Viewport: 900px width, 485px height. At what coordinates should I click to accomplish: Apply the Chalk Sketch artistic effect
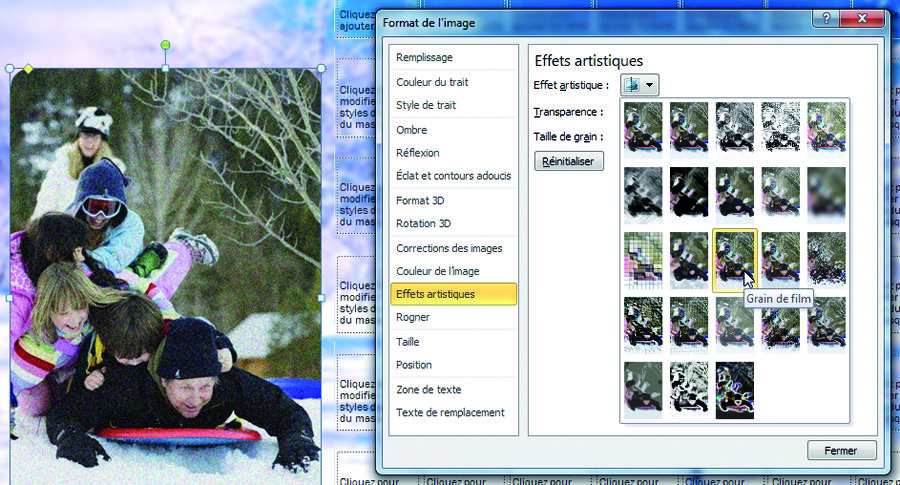643,195
